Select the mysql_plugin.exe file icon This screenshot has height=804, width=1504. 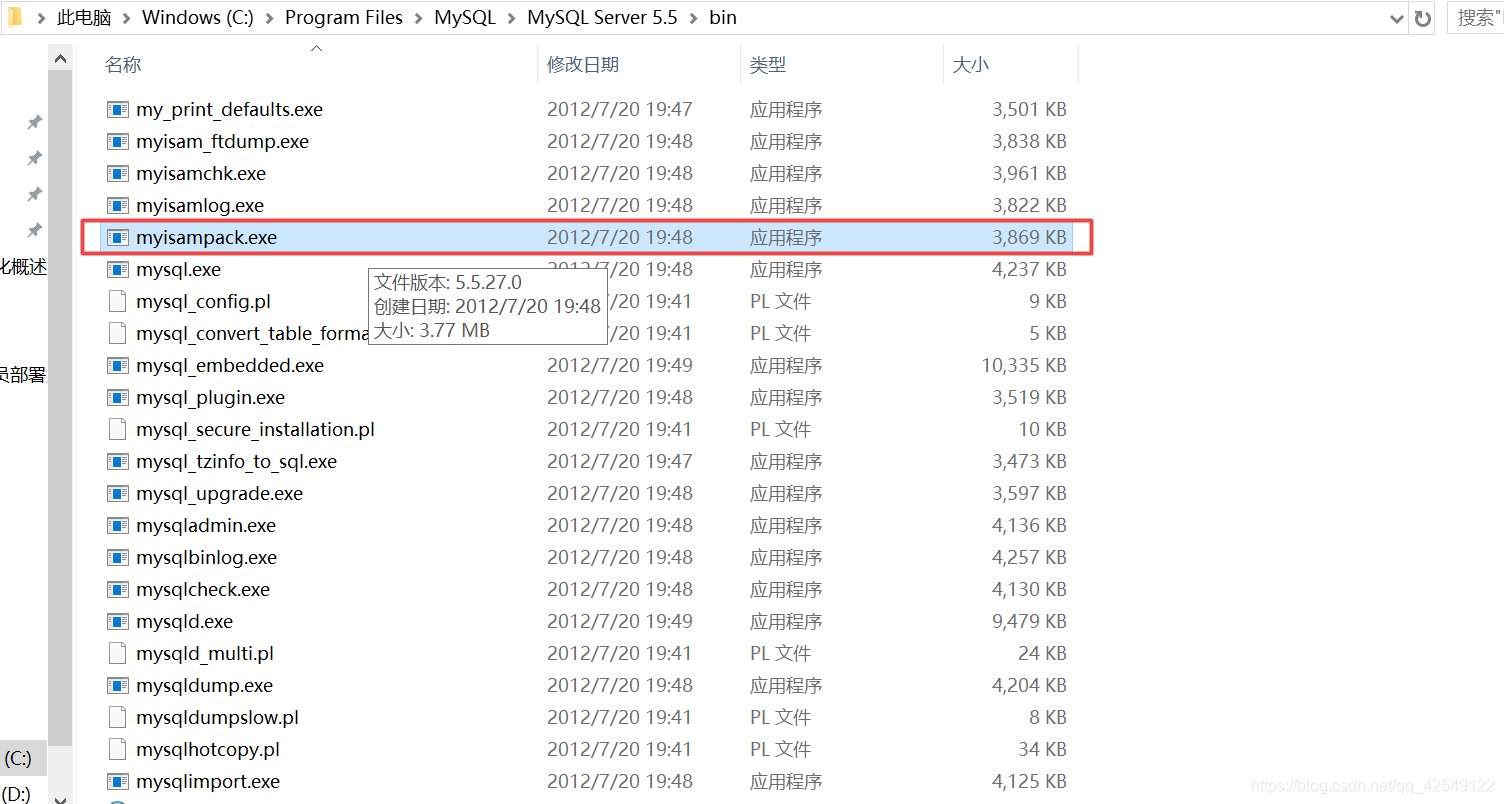(x=118, y=398)
